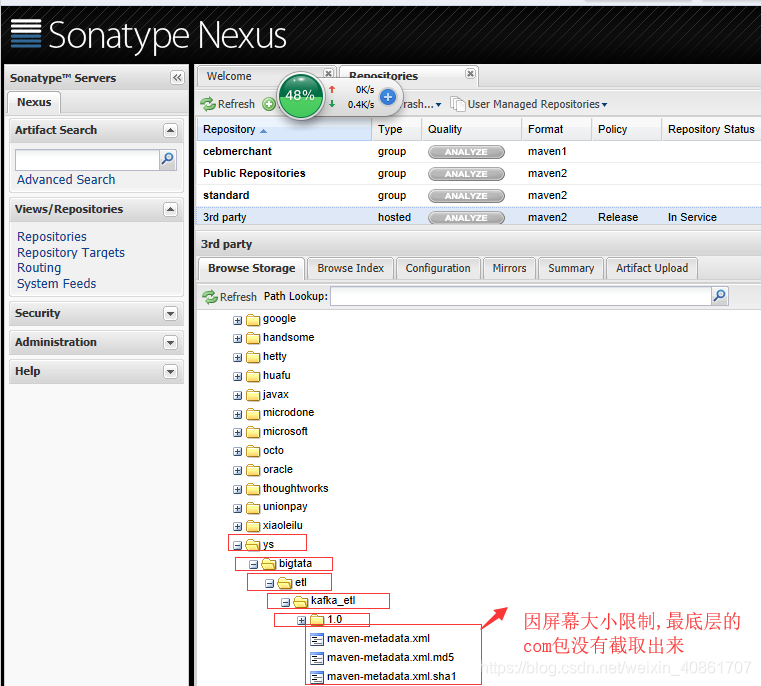Collapse the Artifact Search panel
Viewport: 761px width, 686px height.
[x=170, y=130]
